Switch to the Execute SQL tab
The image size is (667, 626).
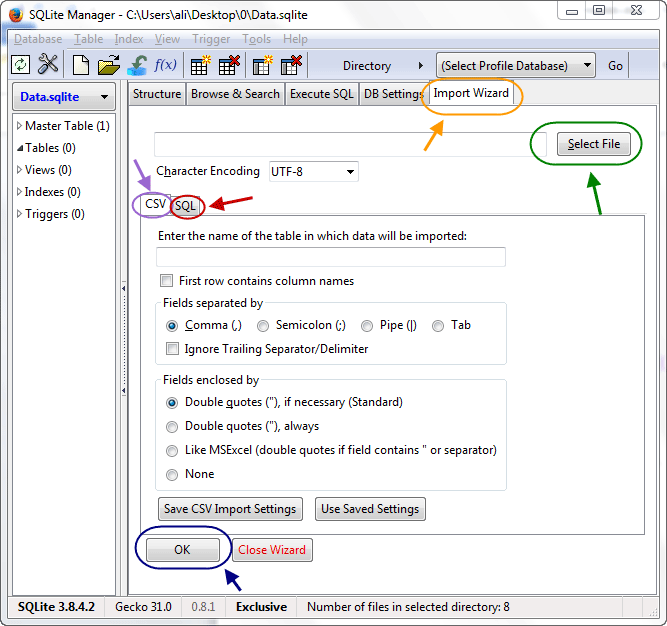322,94
